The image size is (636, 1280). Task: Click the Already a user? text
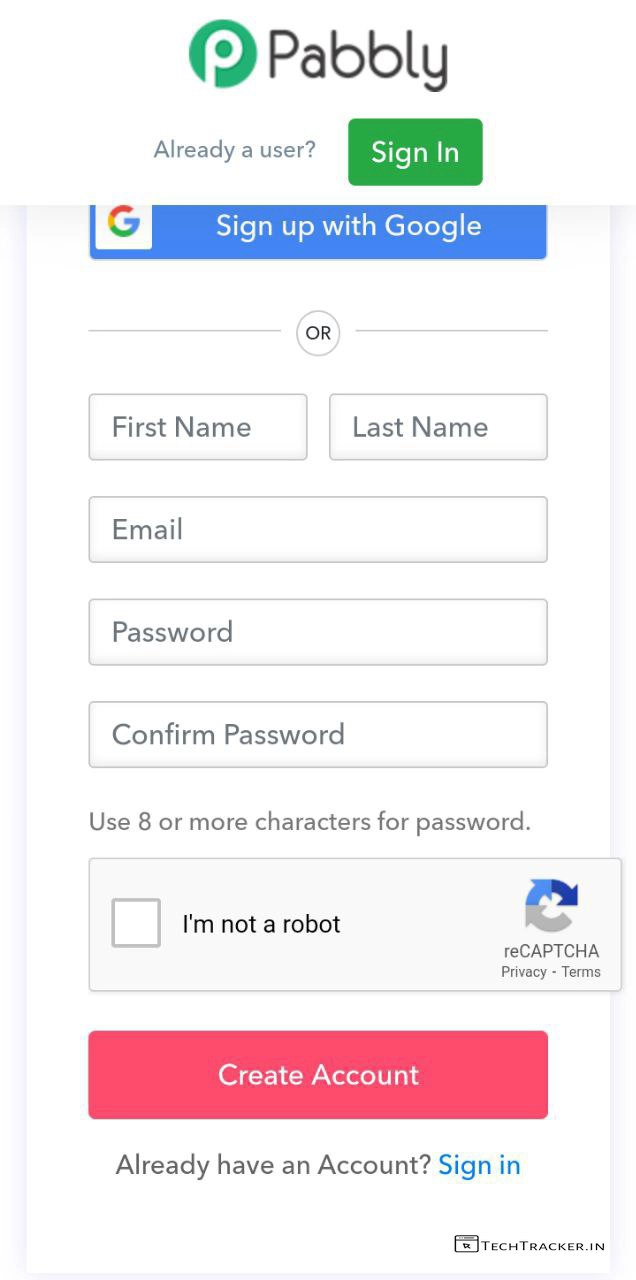234,150
